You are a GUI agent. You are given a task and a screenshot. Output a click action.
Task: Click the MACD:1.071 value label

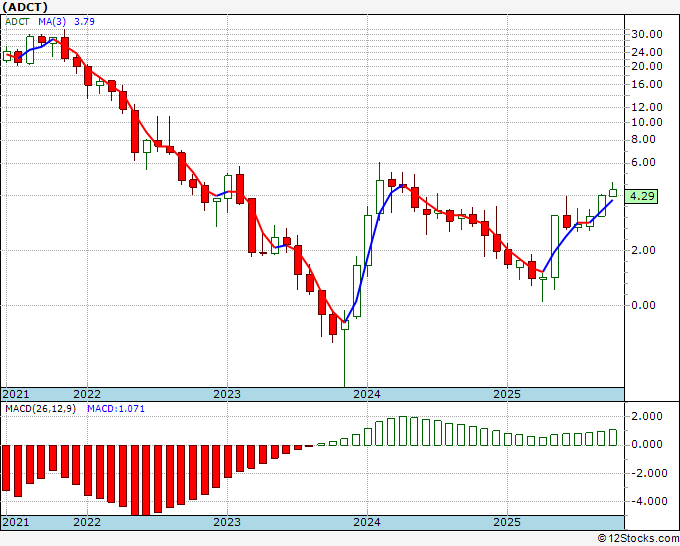click(116, 409)
